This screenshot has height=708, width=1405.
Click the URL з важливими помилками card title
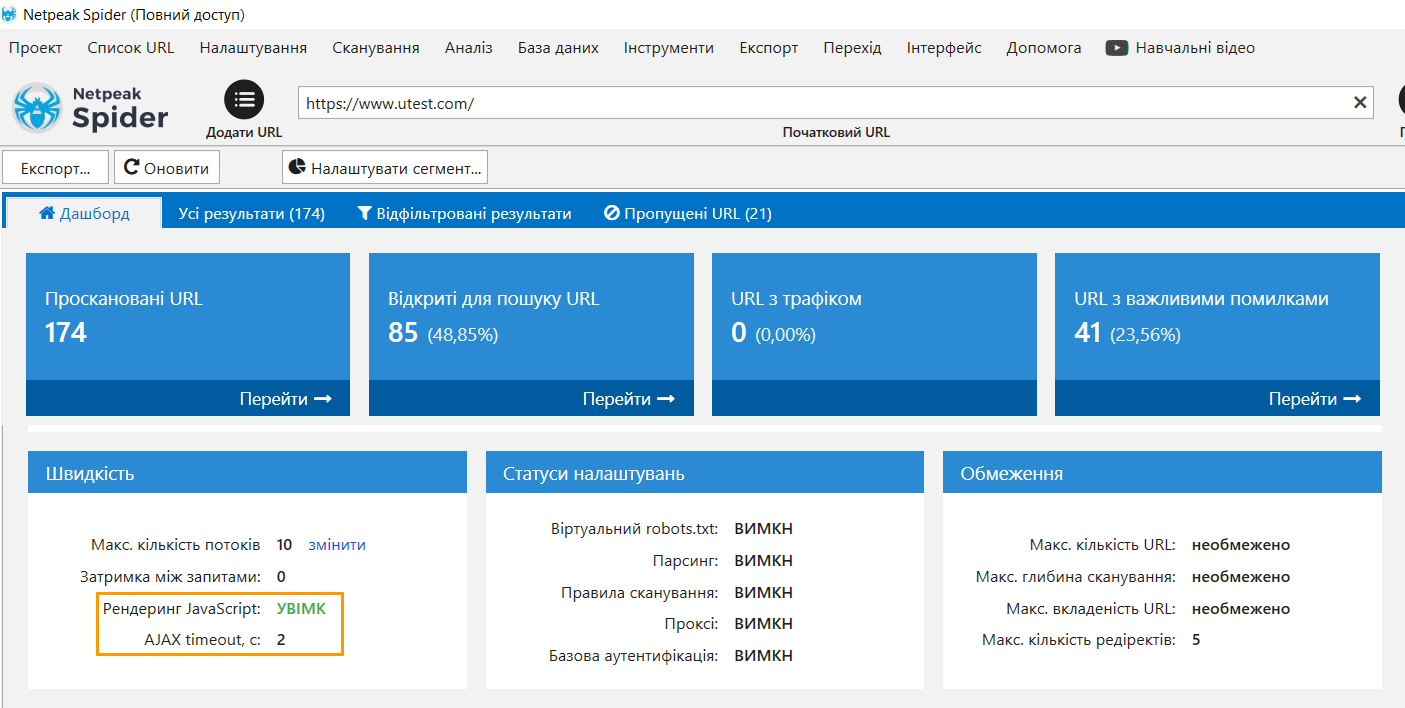point(1201,299)
